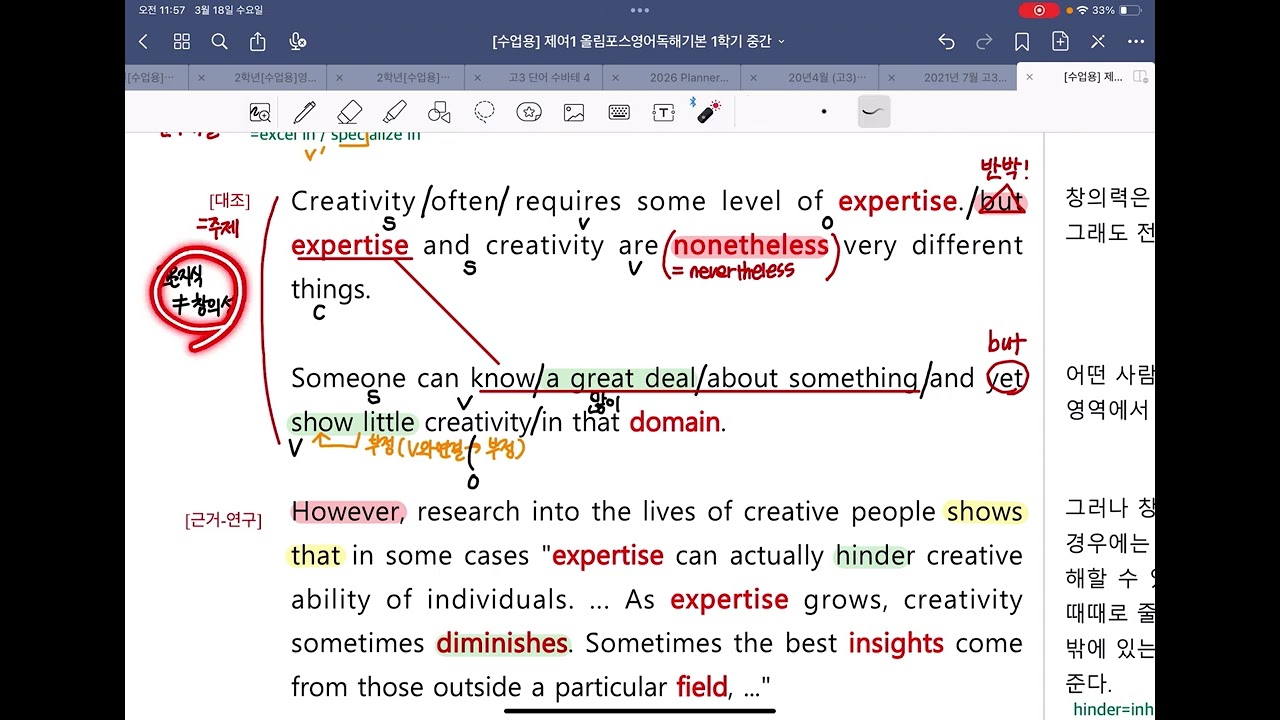Screen dimensions: 1280x720
Task: Tap the yellow-highlighted word 'shows'
Action: [x=985, y=512]
